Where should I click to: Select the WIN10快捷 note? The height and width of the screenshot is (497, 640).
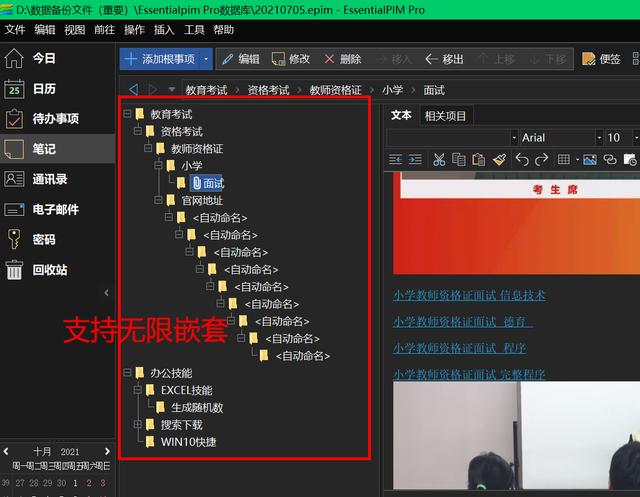pyautogui.click(x=189, y=442)
